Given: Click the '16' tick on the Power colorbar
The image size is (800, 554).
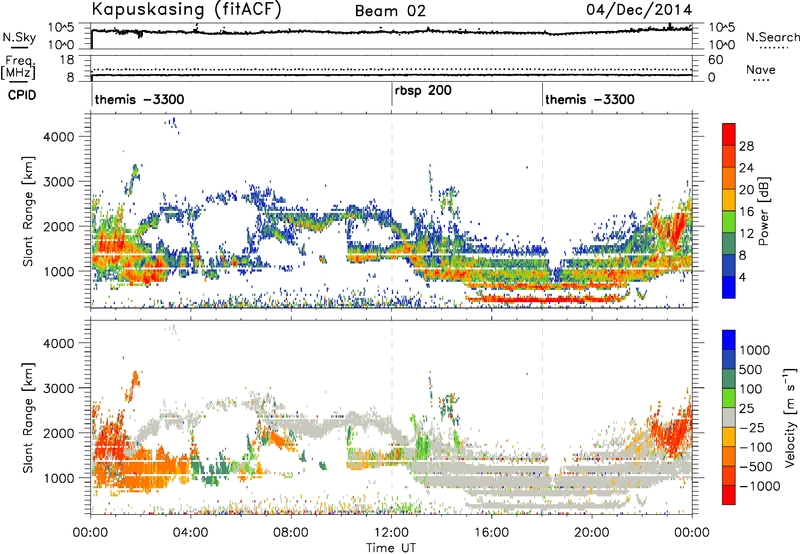Looking at the screenshot, I should click(746, 212).
